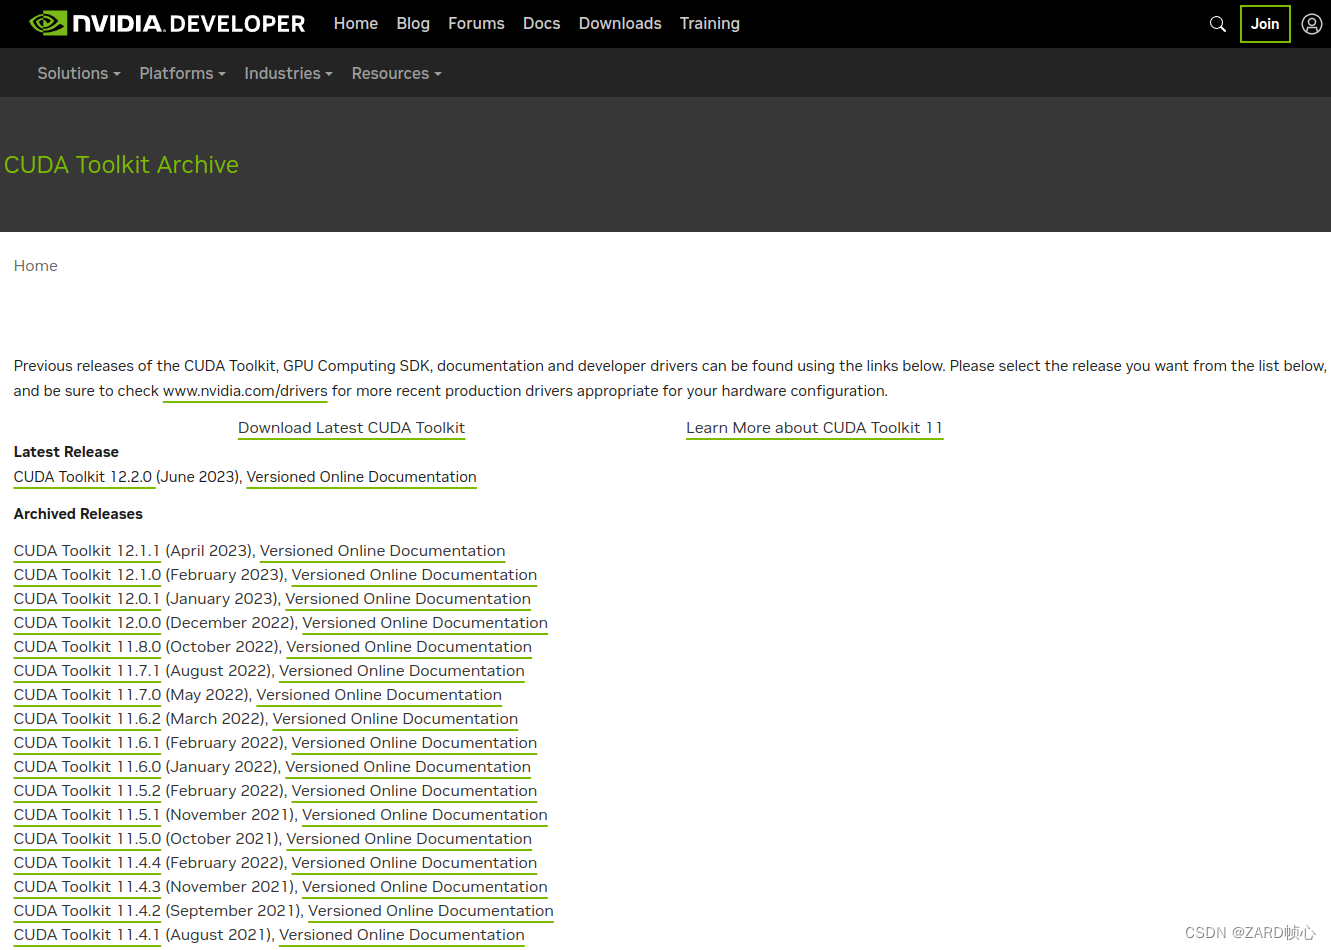Viewport: 1331px width, 950px height.
Task: Open documentation link for August 2022 release
Action: click(402, 671)
